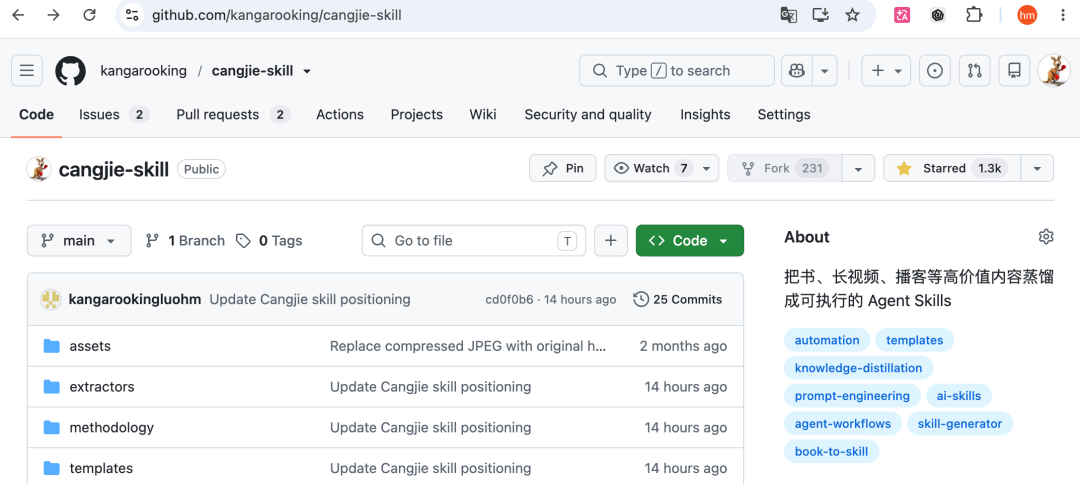This screenshot has width=1080, height=484.
Task: Open the kangarookingluohm author link
Action: (135, 299)
